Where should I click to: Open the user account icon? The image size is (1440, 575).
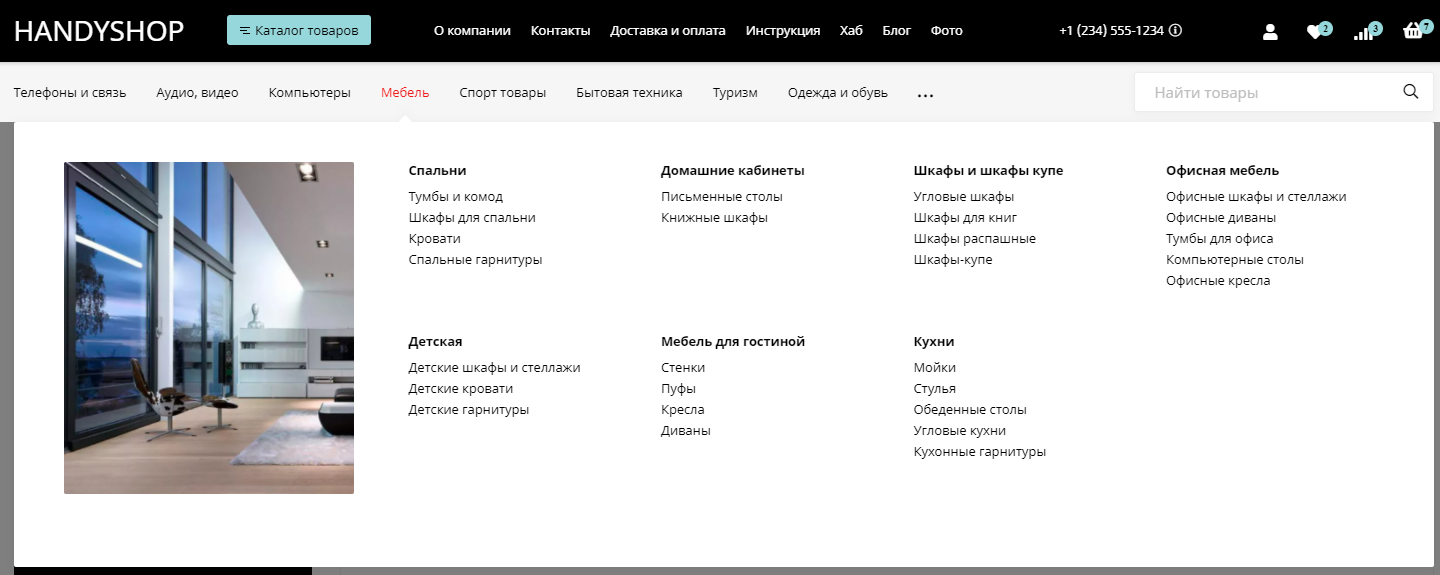[x=1270, y=32]
